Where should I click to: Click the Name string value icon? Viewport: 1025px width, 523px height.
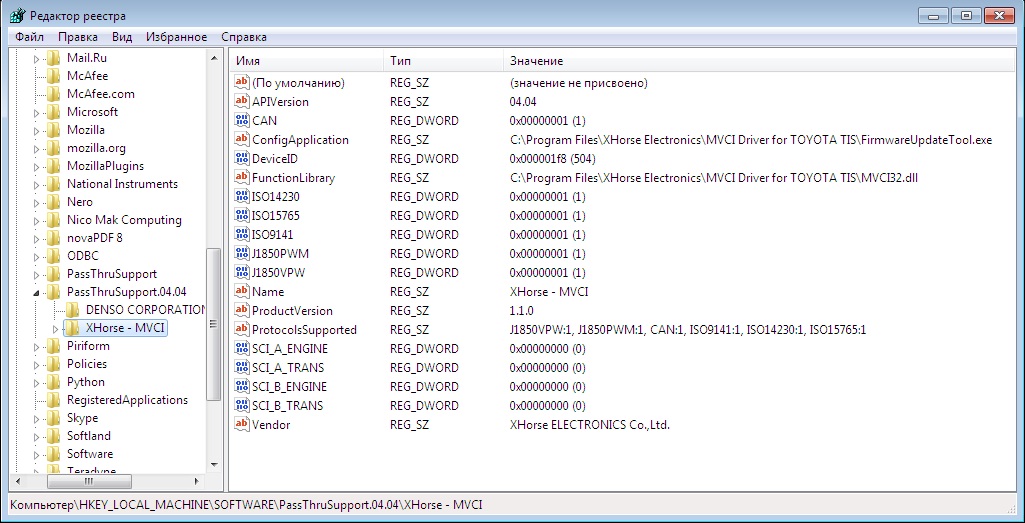click(x=242, y=291)
